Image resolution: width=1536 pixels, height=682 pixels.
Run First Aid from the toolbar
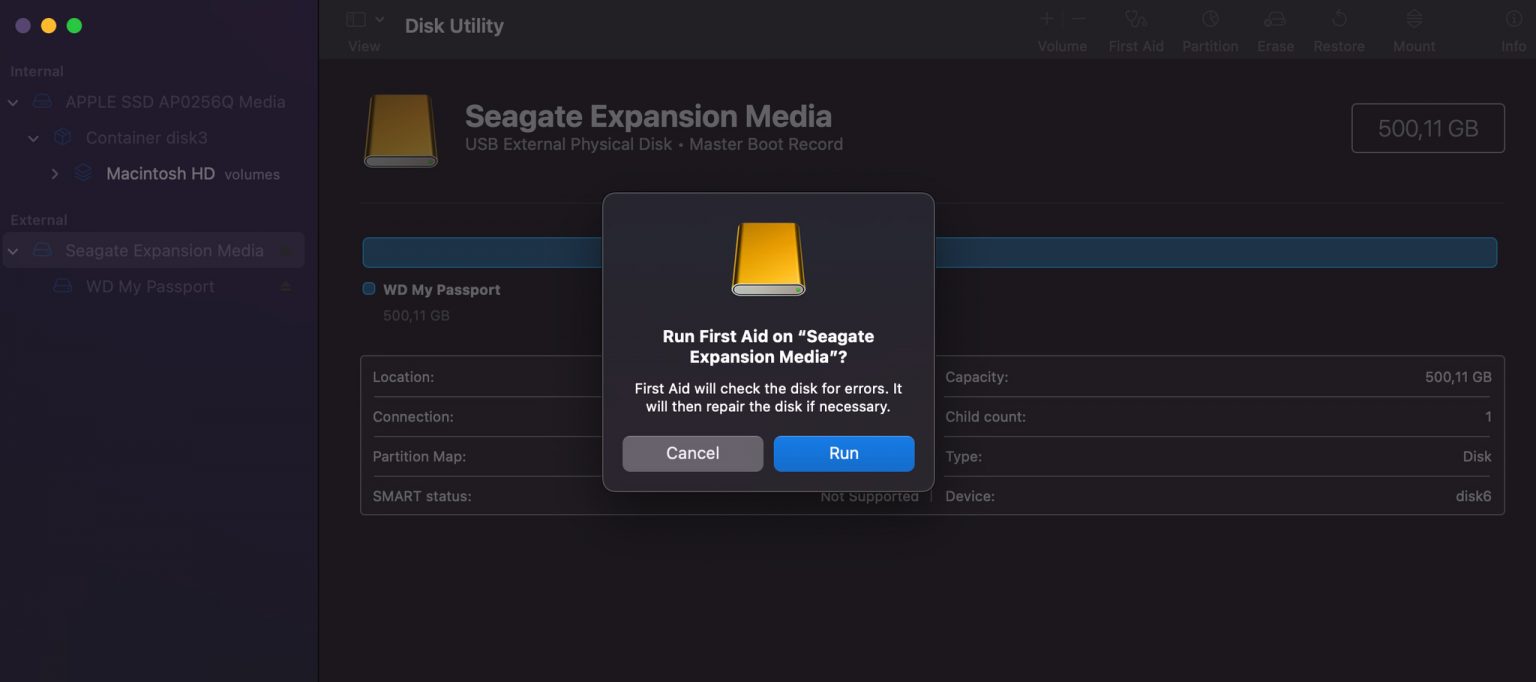click(x=1136, y=27)
